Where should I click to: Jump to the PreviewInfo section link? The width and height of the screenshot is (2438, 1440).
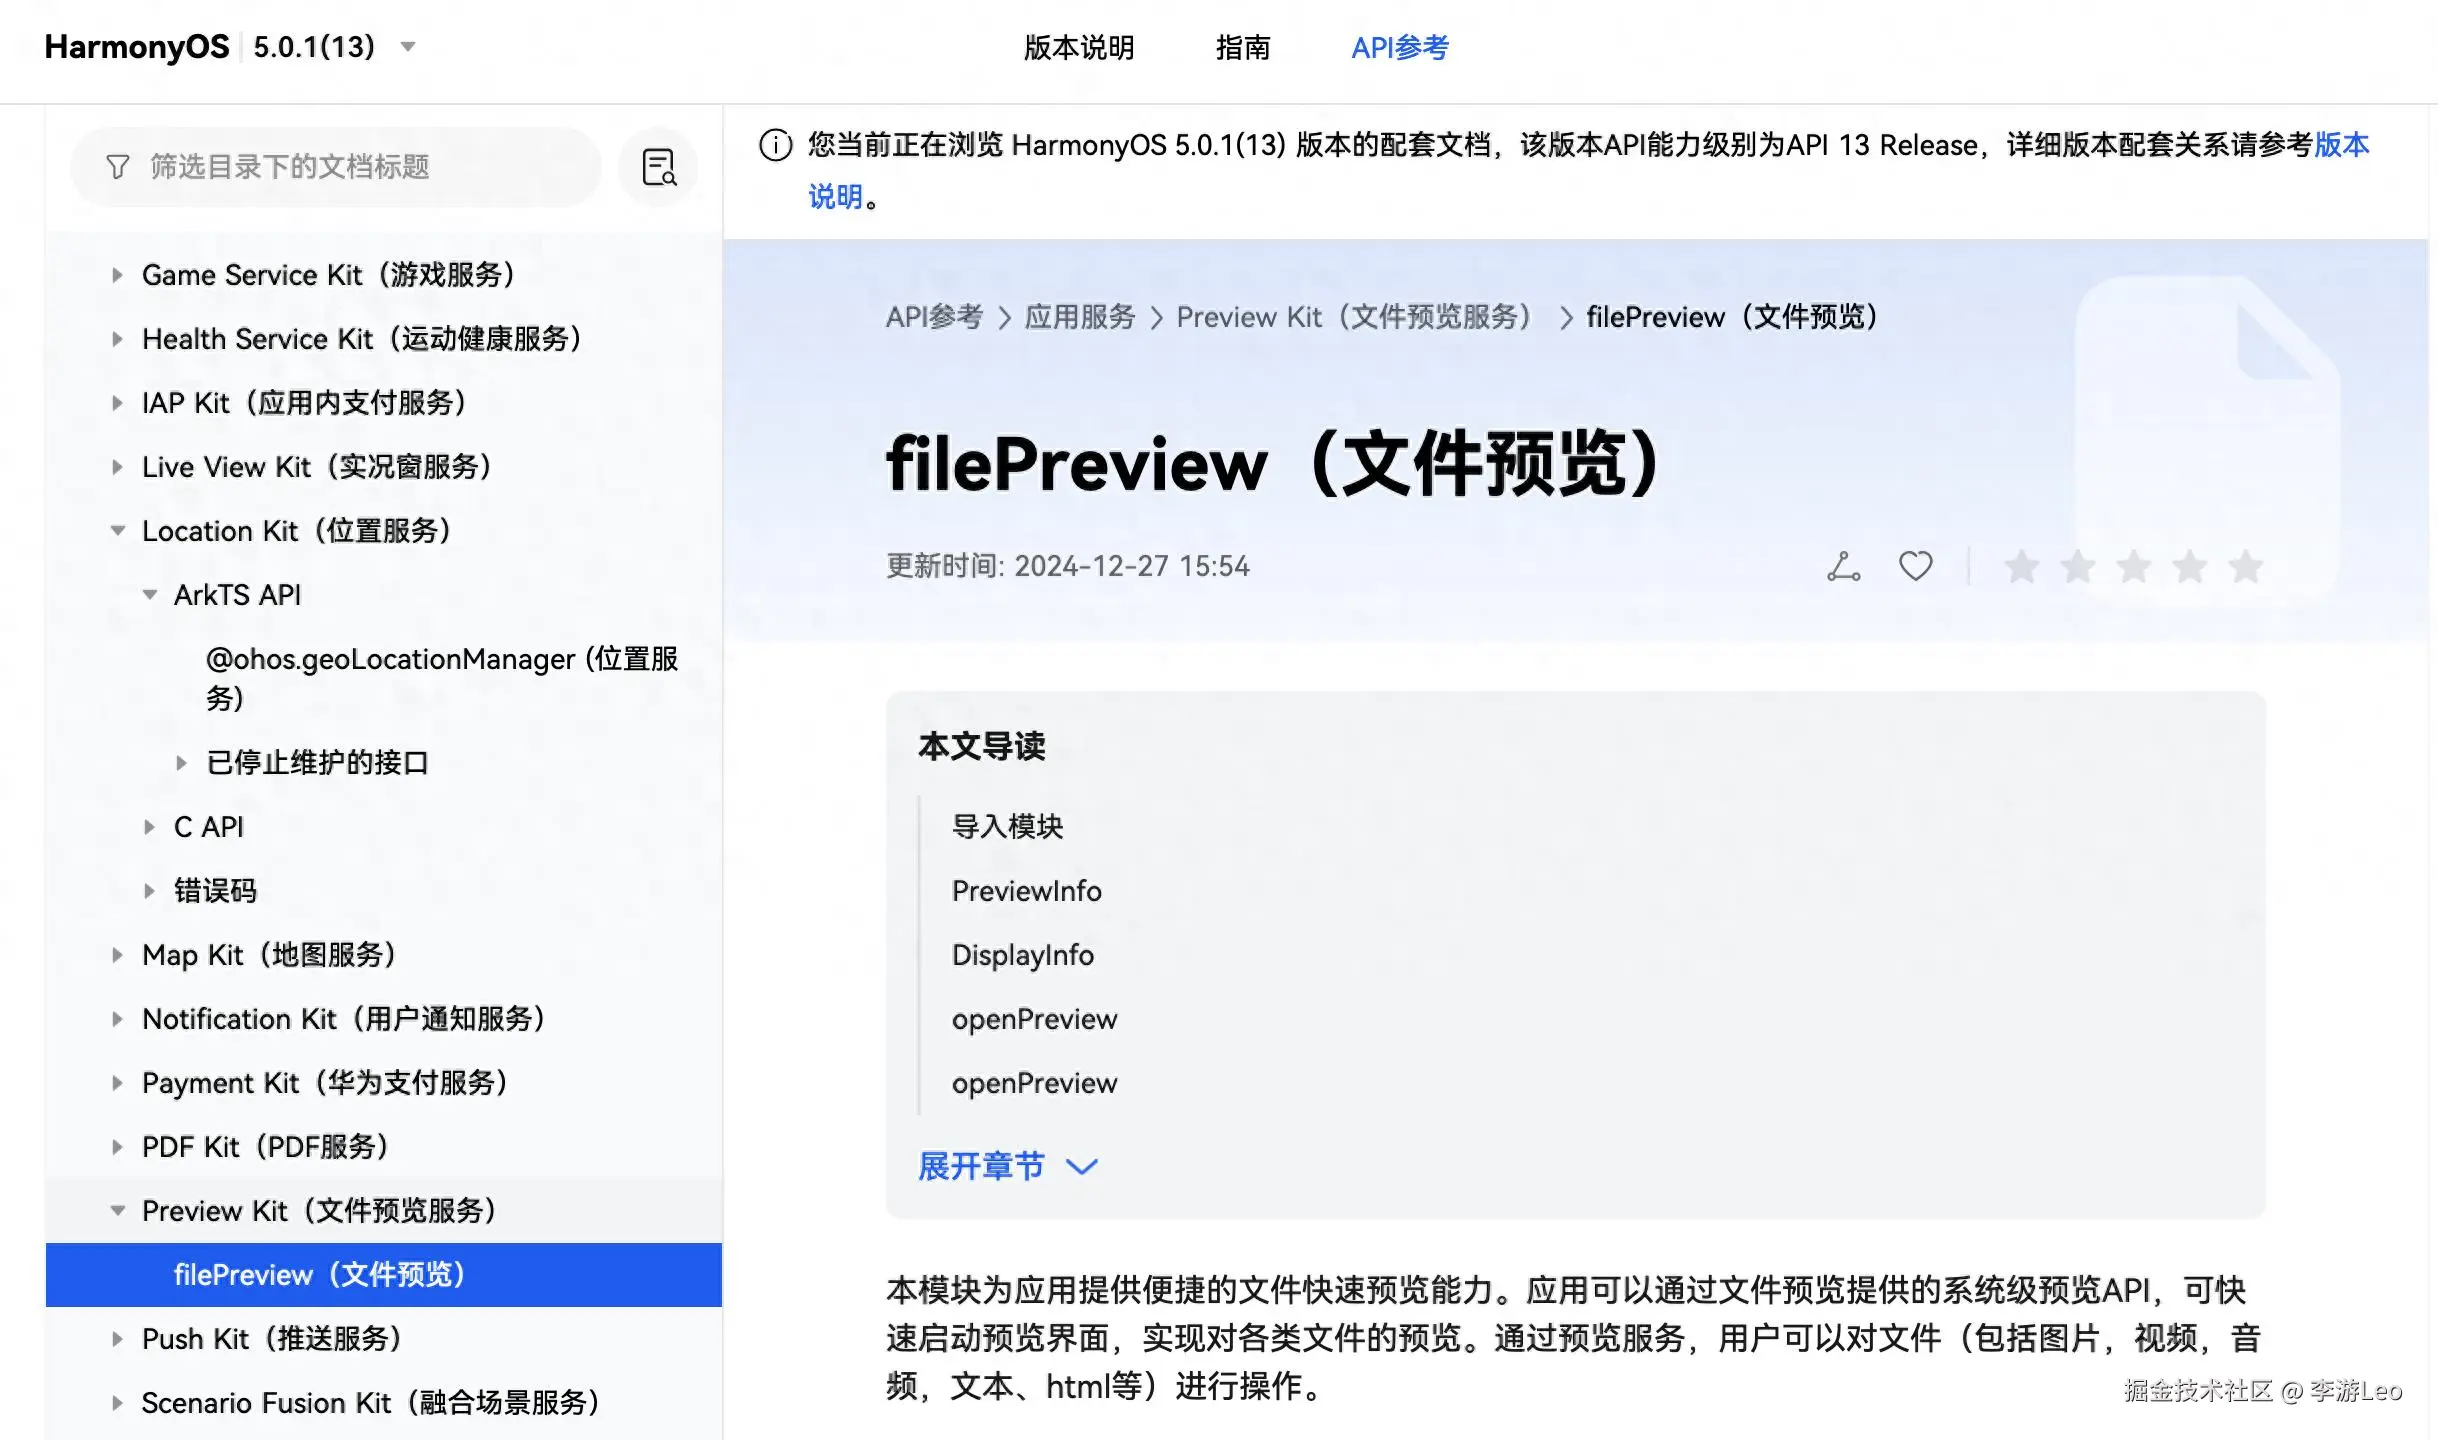1026,891
